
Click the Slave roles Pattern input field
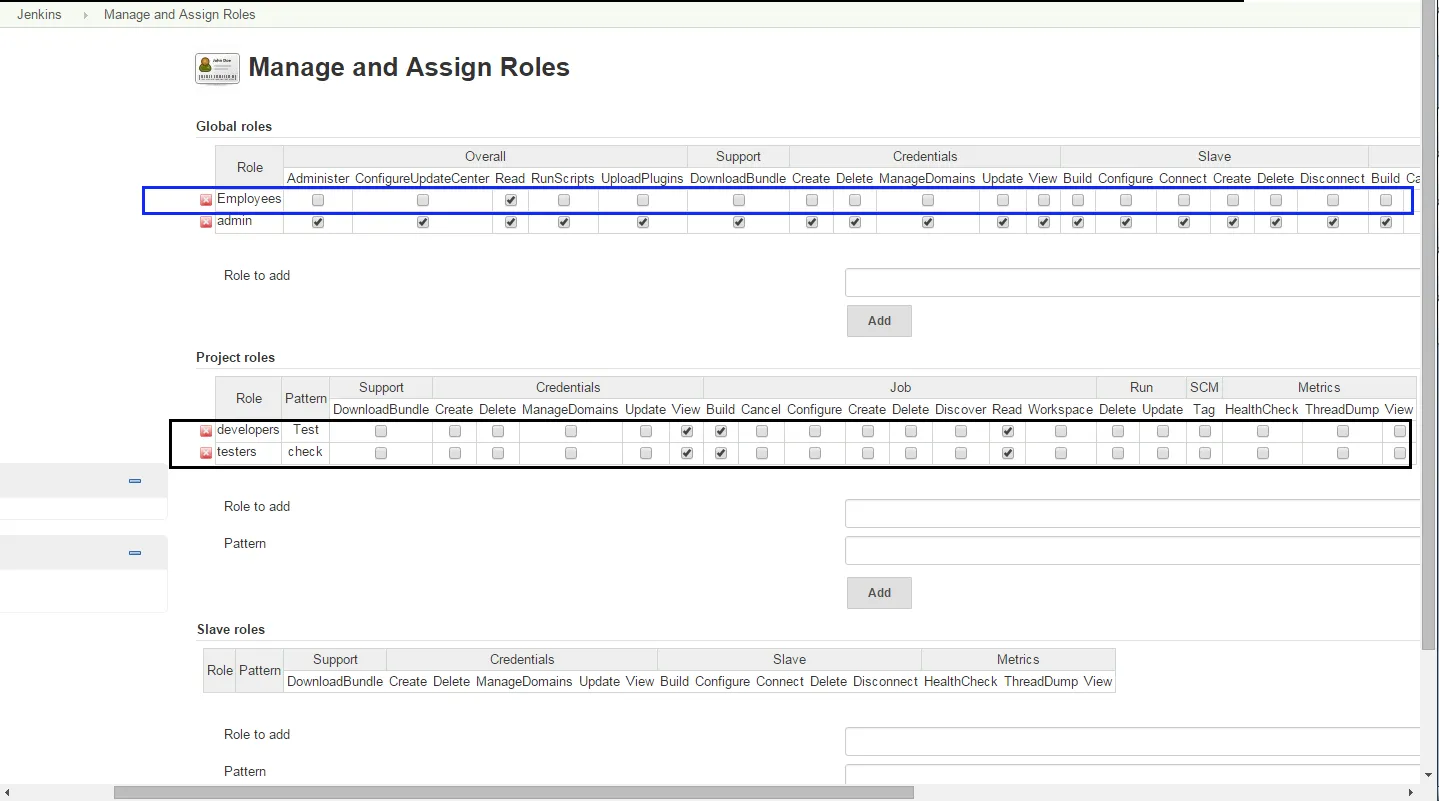[1132, 774]
